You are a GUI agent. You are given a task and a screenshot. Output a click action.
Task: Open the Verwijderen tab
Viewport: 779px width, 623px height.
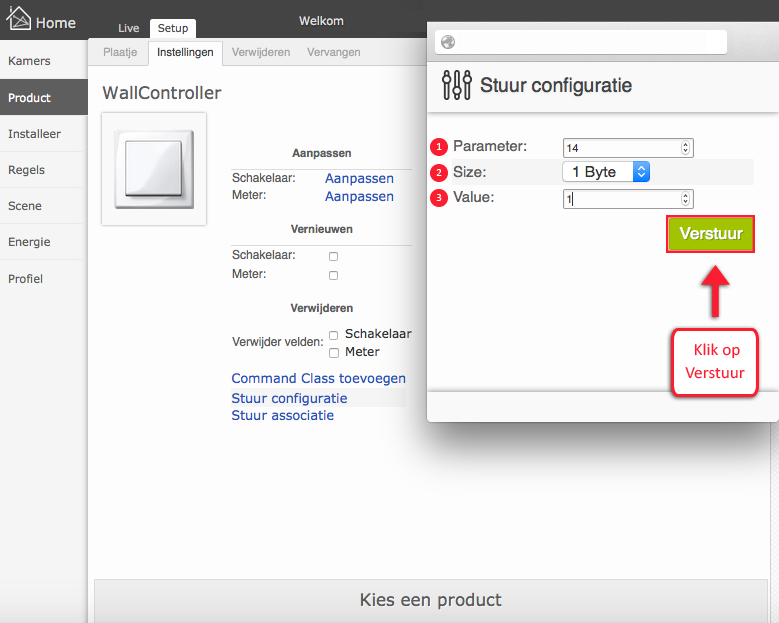261,52
